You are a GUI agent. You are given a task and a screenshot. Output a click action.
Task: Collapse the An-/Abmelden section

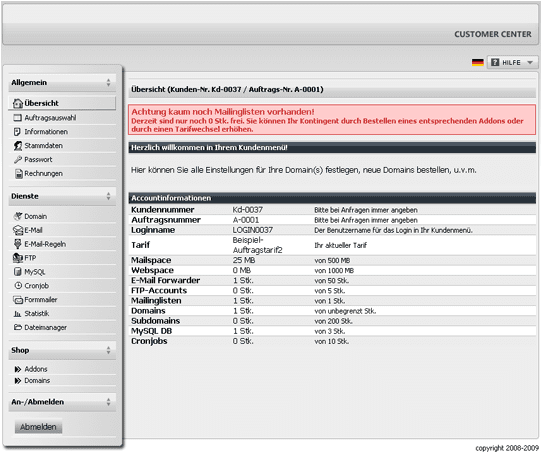pos(108,402)
